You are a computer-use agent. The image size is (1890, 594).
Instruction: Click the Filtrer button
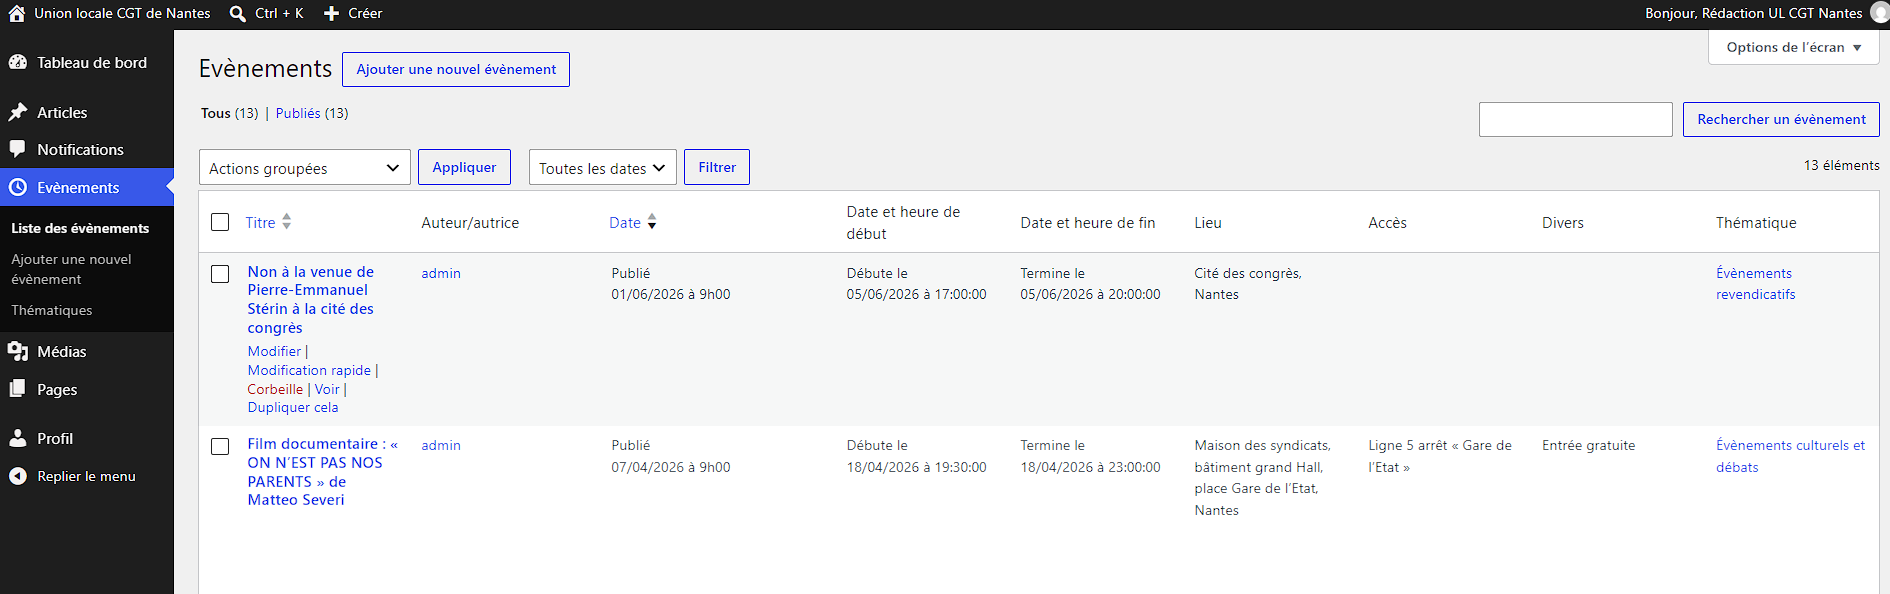point(717,167)
